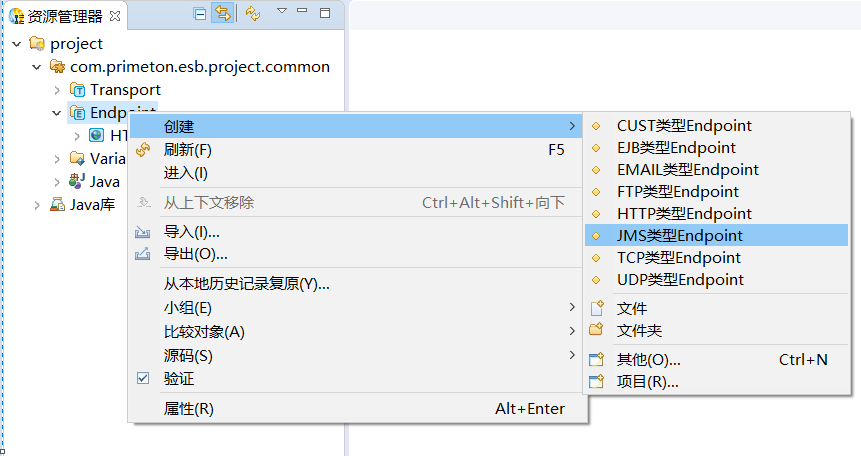Toggle Link with Editor button

tap(221, 14)
